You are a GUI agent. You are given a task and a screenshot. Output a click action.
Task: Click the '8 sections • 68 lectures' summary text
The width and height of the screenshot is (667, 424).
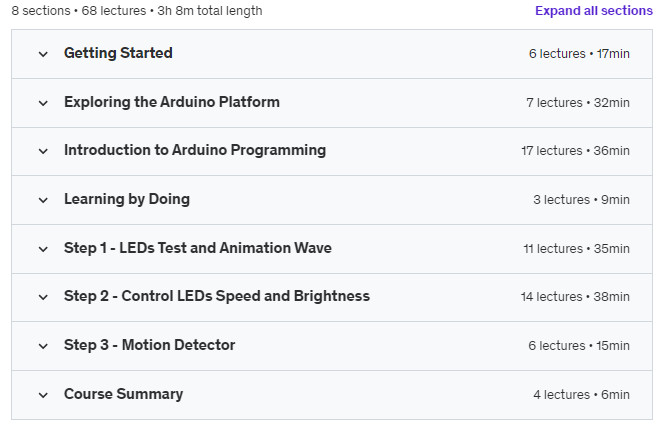pos(79,11)
